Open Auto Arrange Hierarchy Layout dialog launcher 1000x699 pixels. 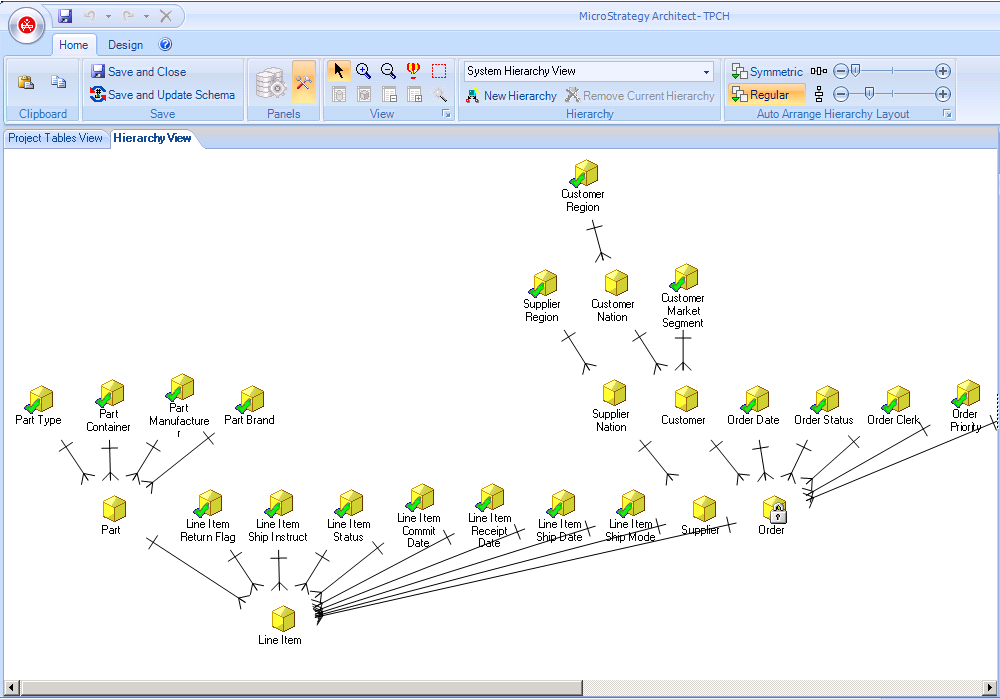(x=947, y=114)
